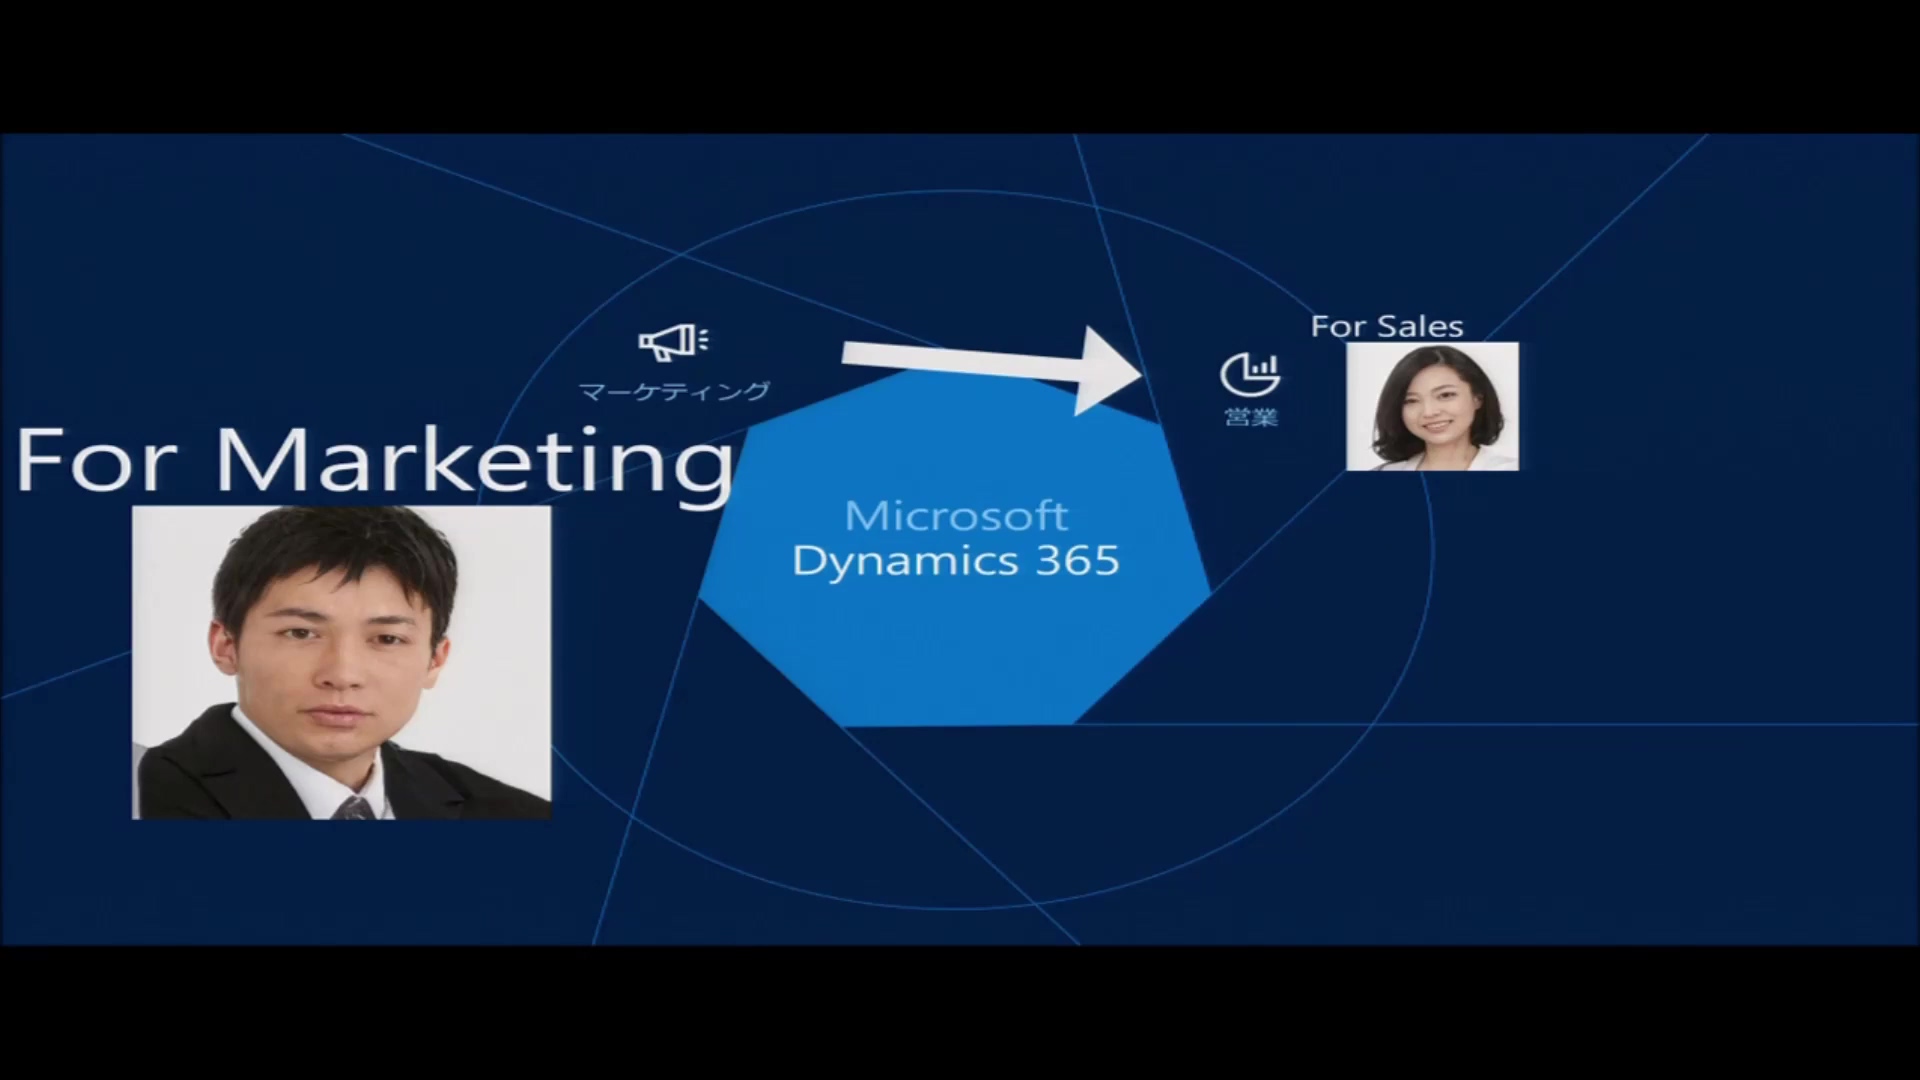
Task: Click the sales chart icon
Action: (1250, 374)
